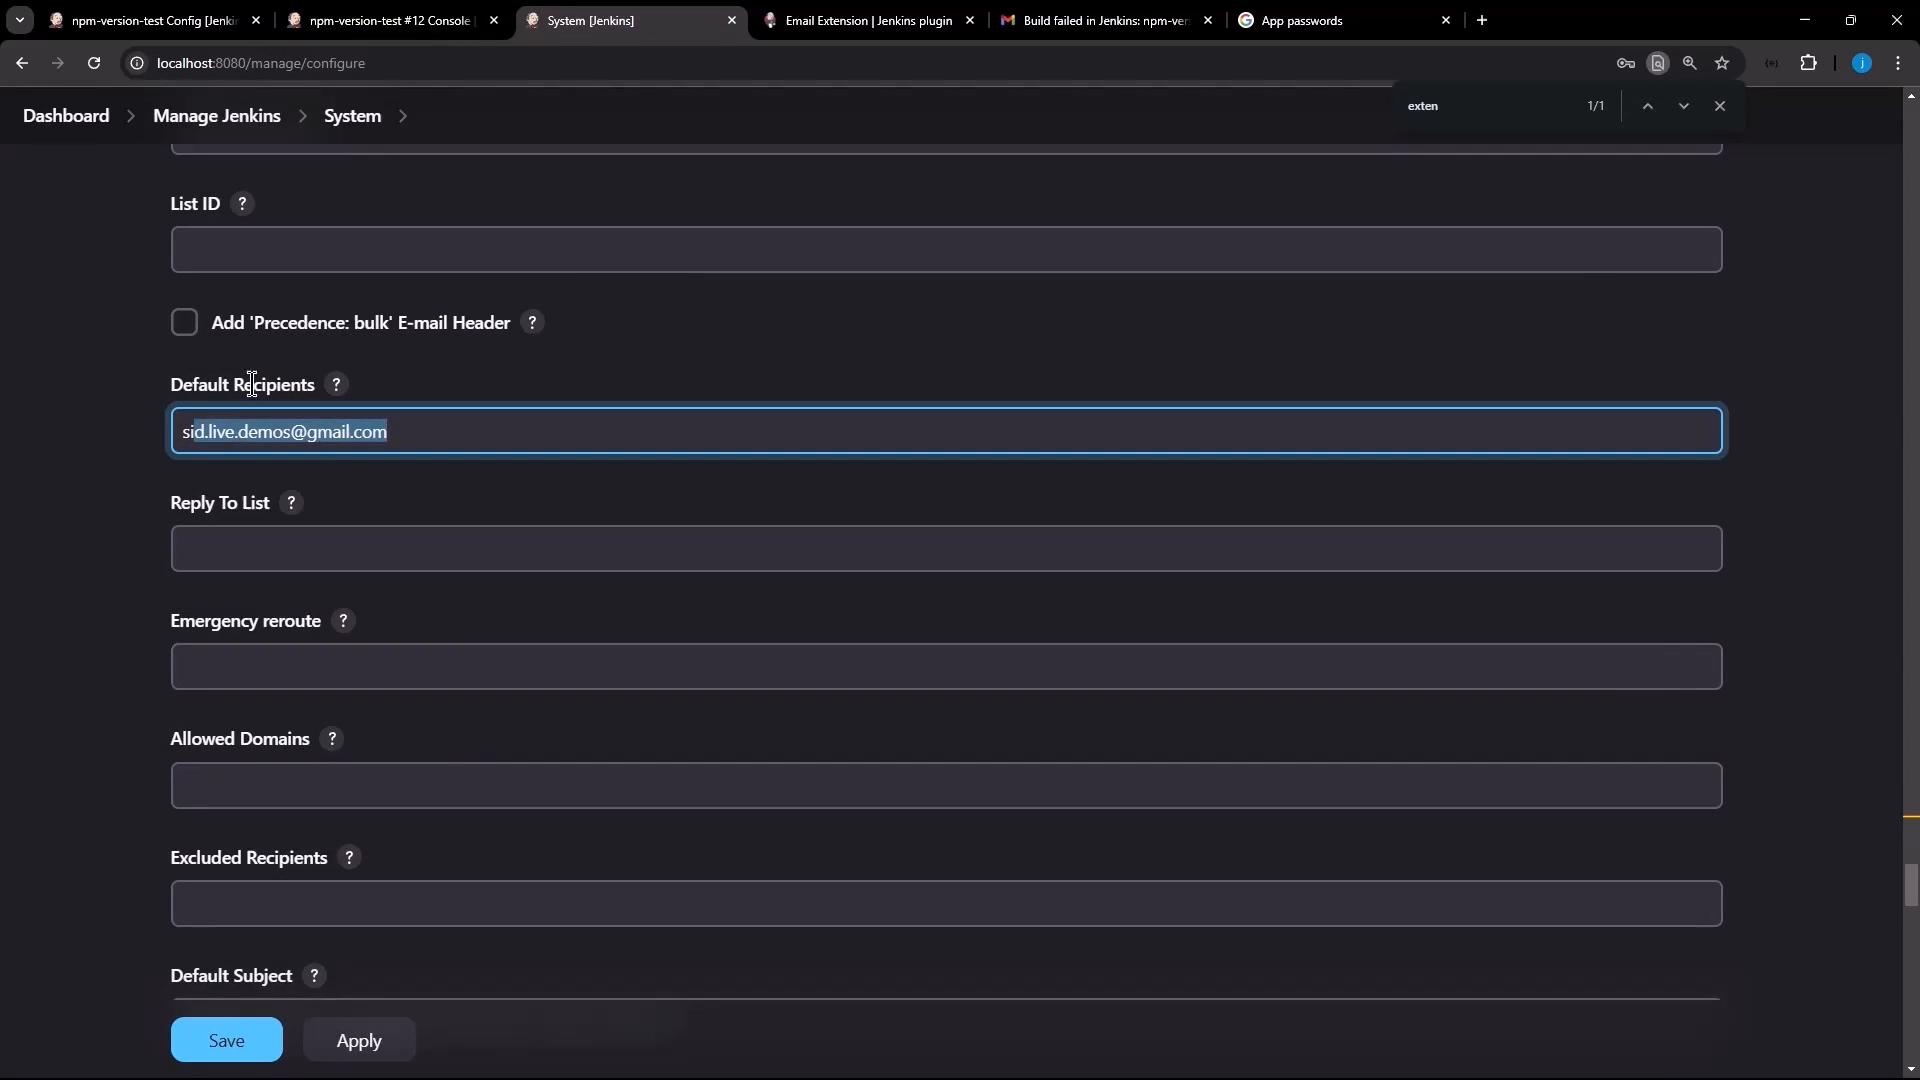
Task: Show help for Allowed Domains
Action: click(x=333, y=739)
